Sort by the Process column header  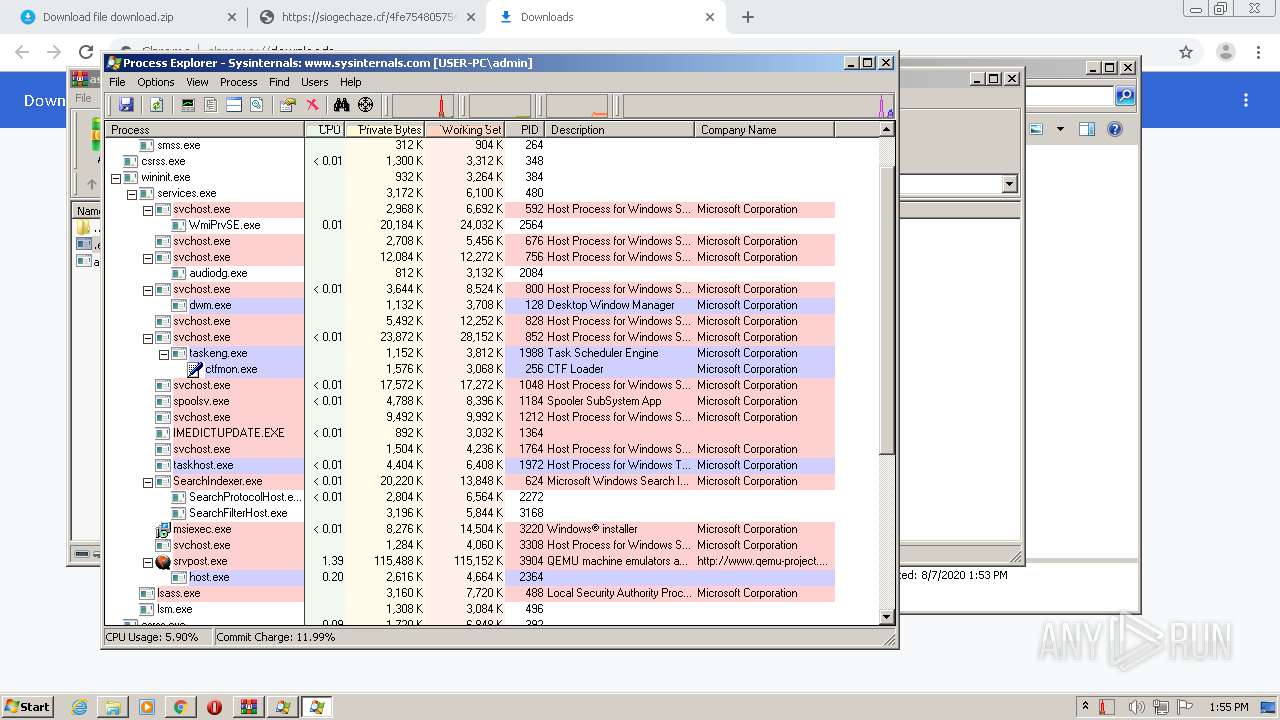(204, 129)
